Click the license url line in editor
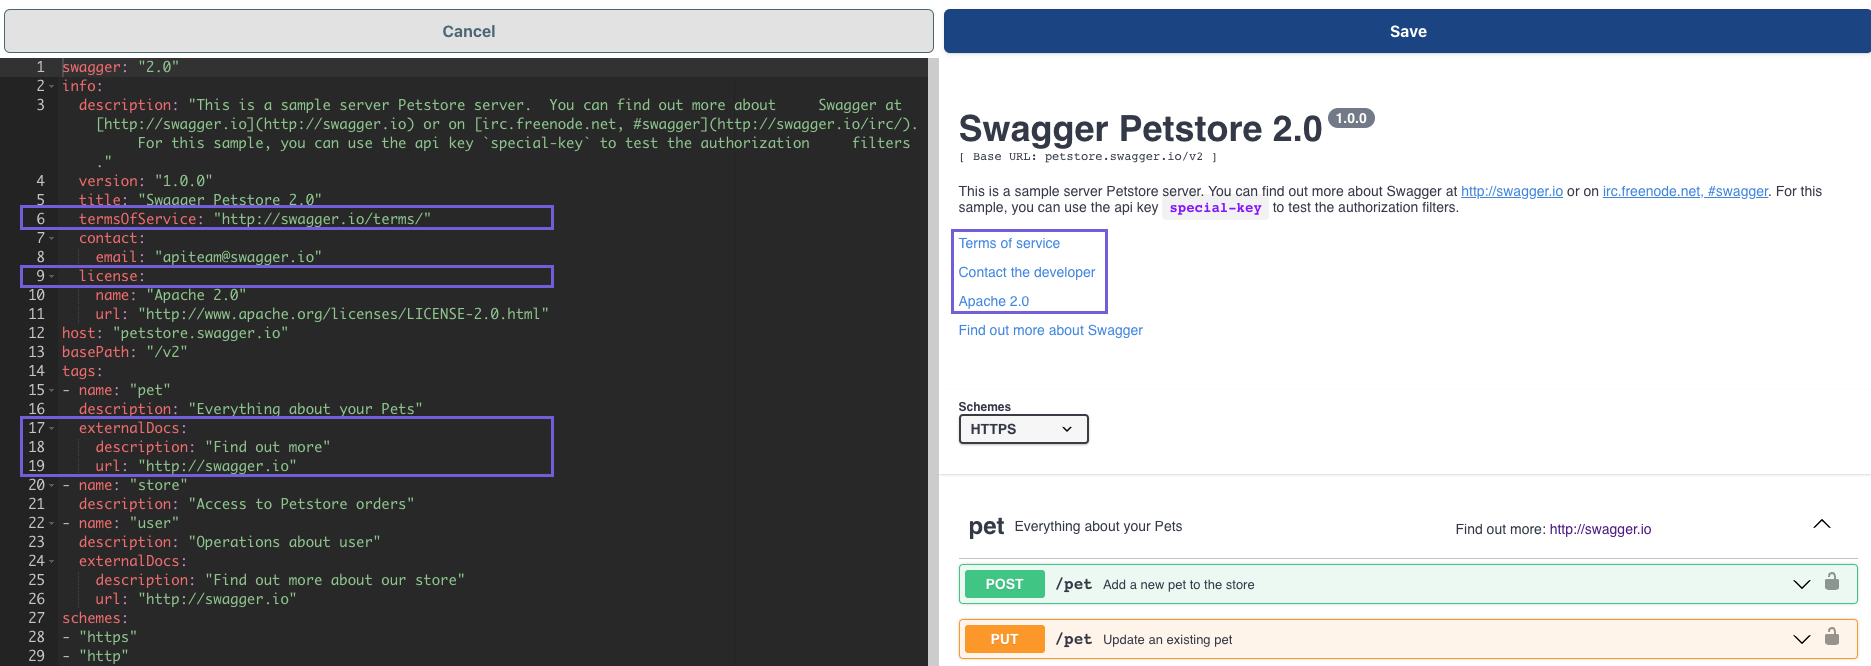Screen dimensions: 1871x666 pyautogui.click(x=322, y=314)
